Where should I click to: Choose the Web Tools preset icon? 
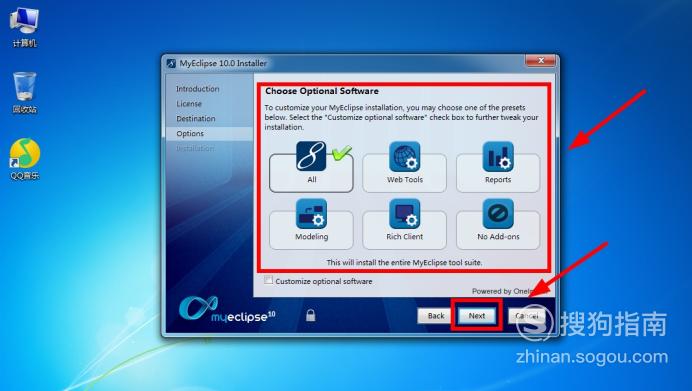405,156
